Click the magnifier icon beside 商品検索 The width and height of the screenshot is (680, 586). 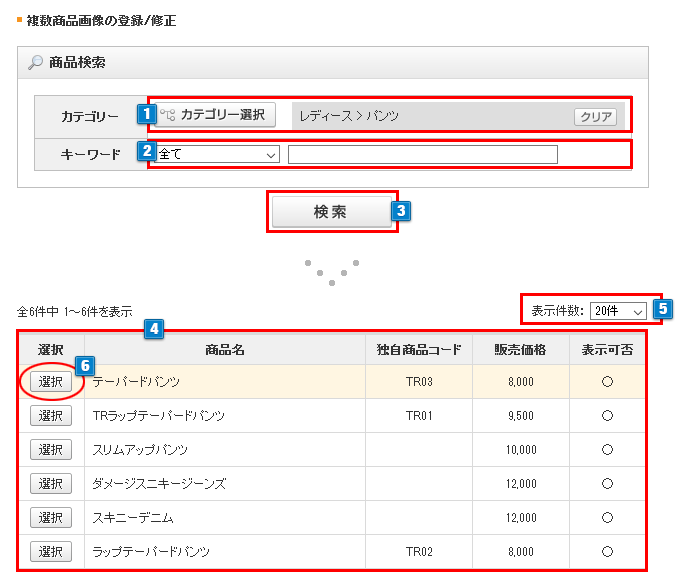[x=35, y=63]
